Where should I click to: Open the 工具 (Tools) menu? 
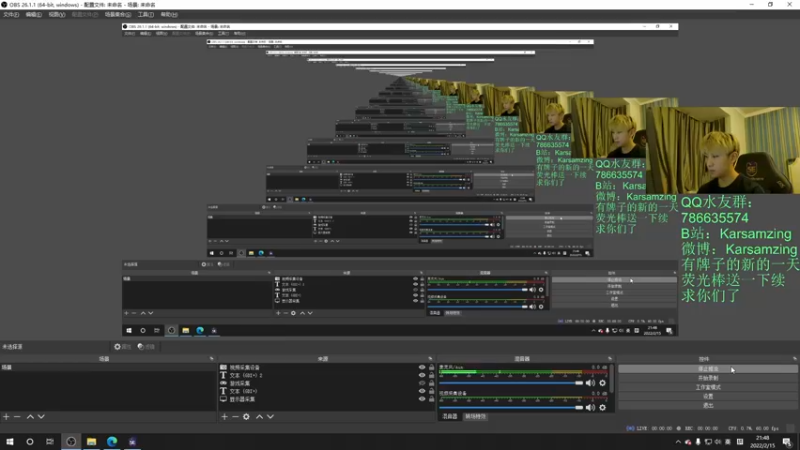tap(145, 14)
